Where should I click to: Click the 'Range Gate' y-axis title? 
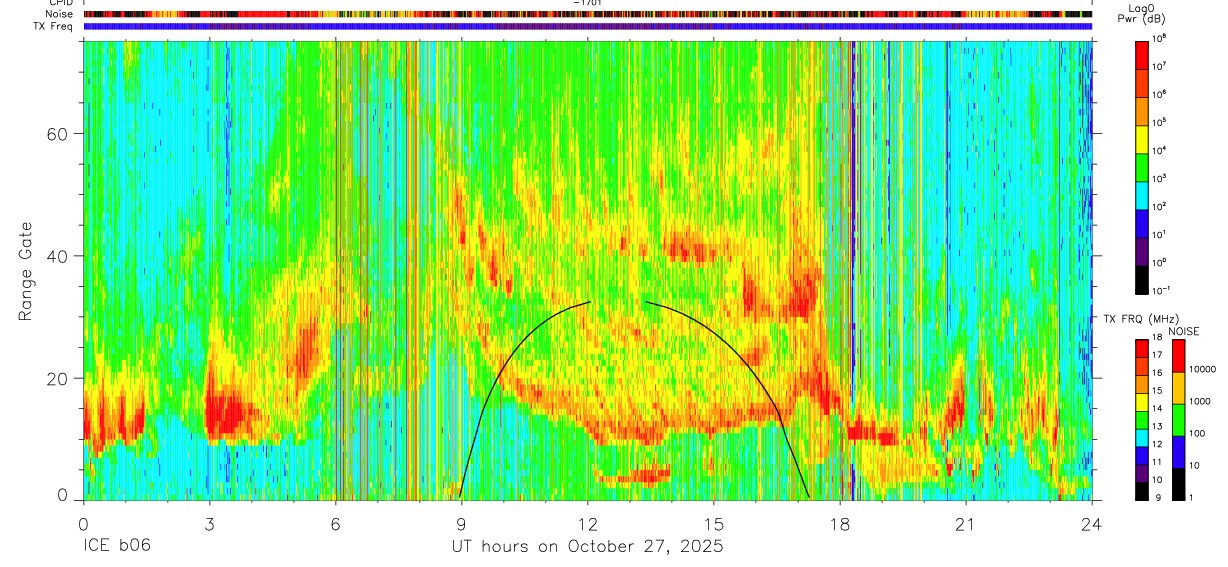[25, 271]
